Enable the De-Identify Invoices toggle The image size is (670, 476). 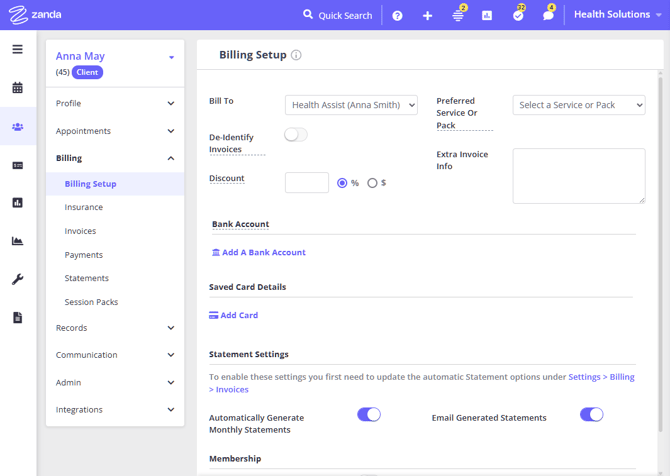pos(296,135)
